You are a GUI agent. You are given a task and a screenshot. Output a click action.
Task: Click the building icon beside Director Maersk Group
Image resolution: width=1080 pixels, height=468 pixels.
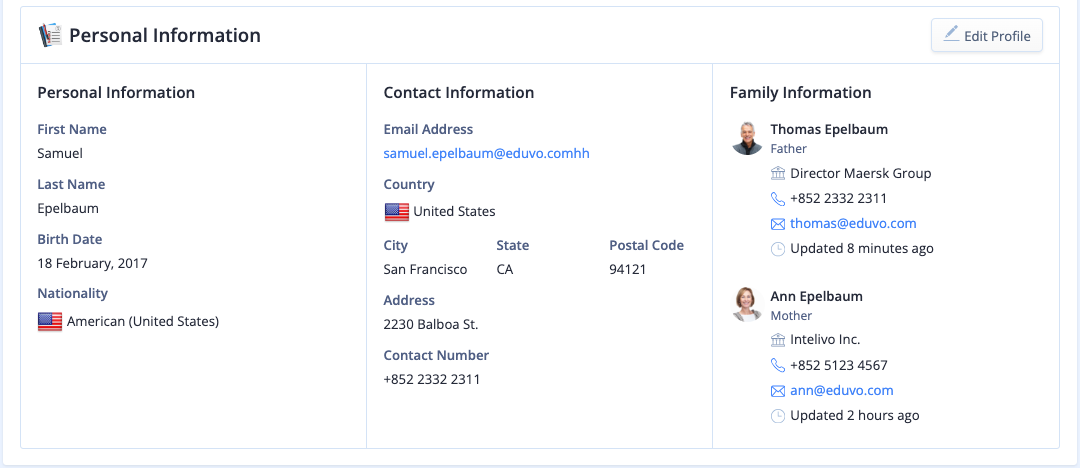click(778, 174)
